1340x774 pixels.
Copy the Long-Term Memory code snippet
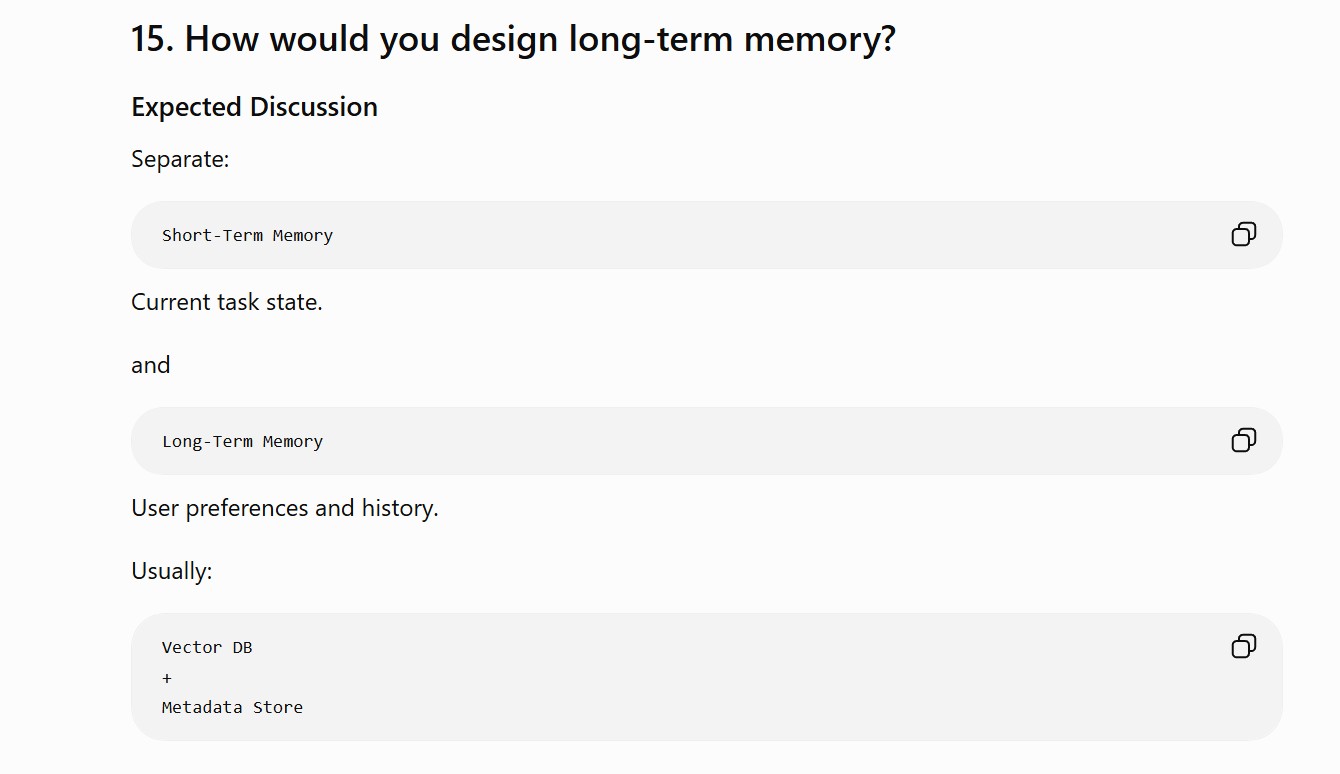(1243, 440)
